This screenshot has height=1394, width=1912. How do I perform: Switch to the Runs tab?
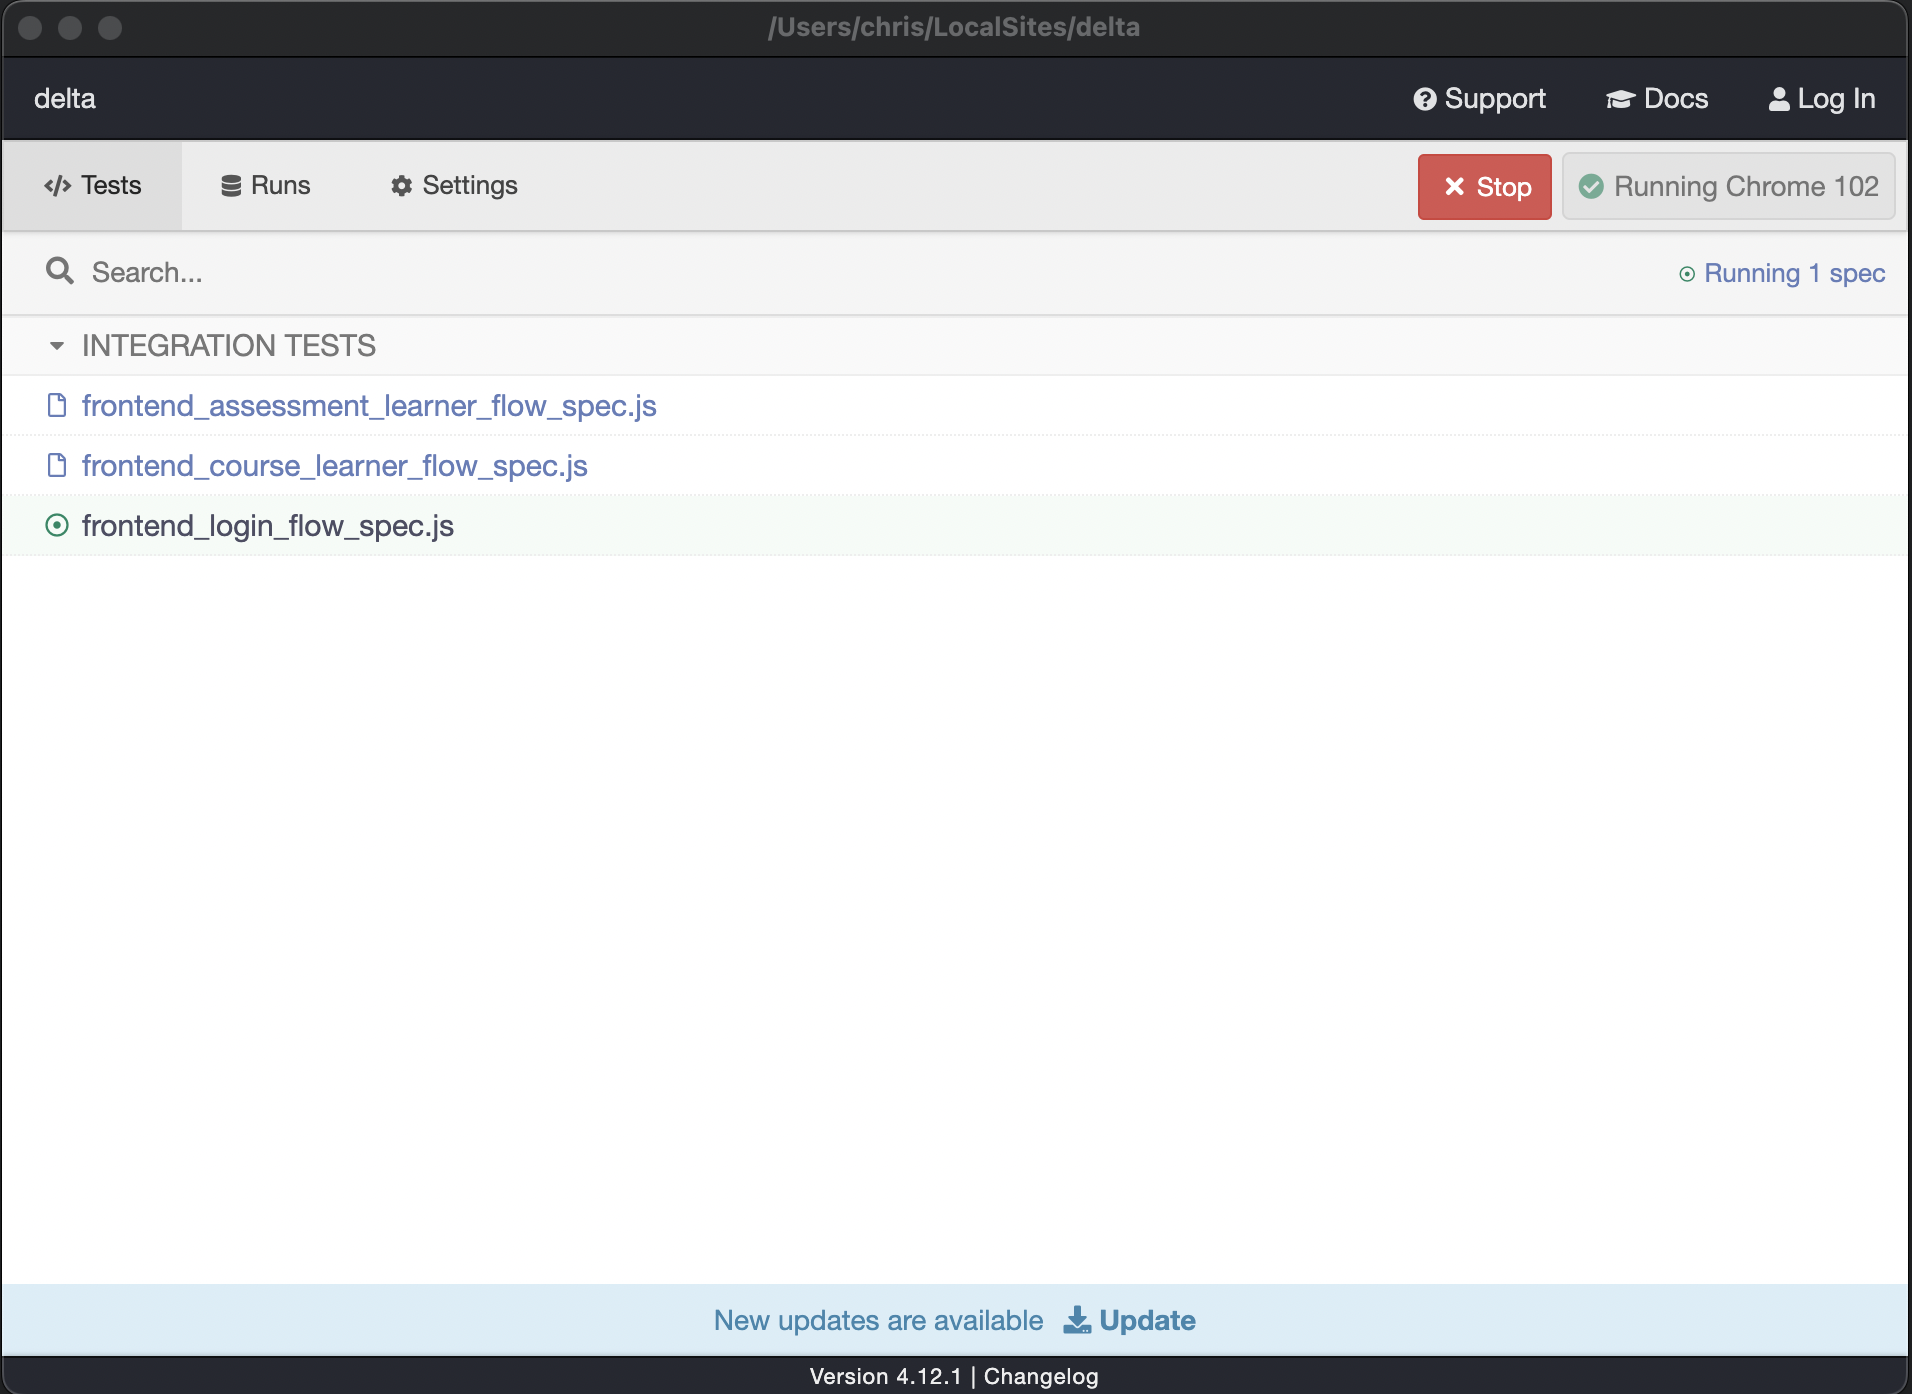266,186
